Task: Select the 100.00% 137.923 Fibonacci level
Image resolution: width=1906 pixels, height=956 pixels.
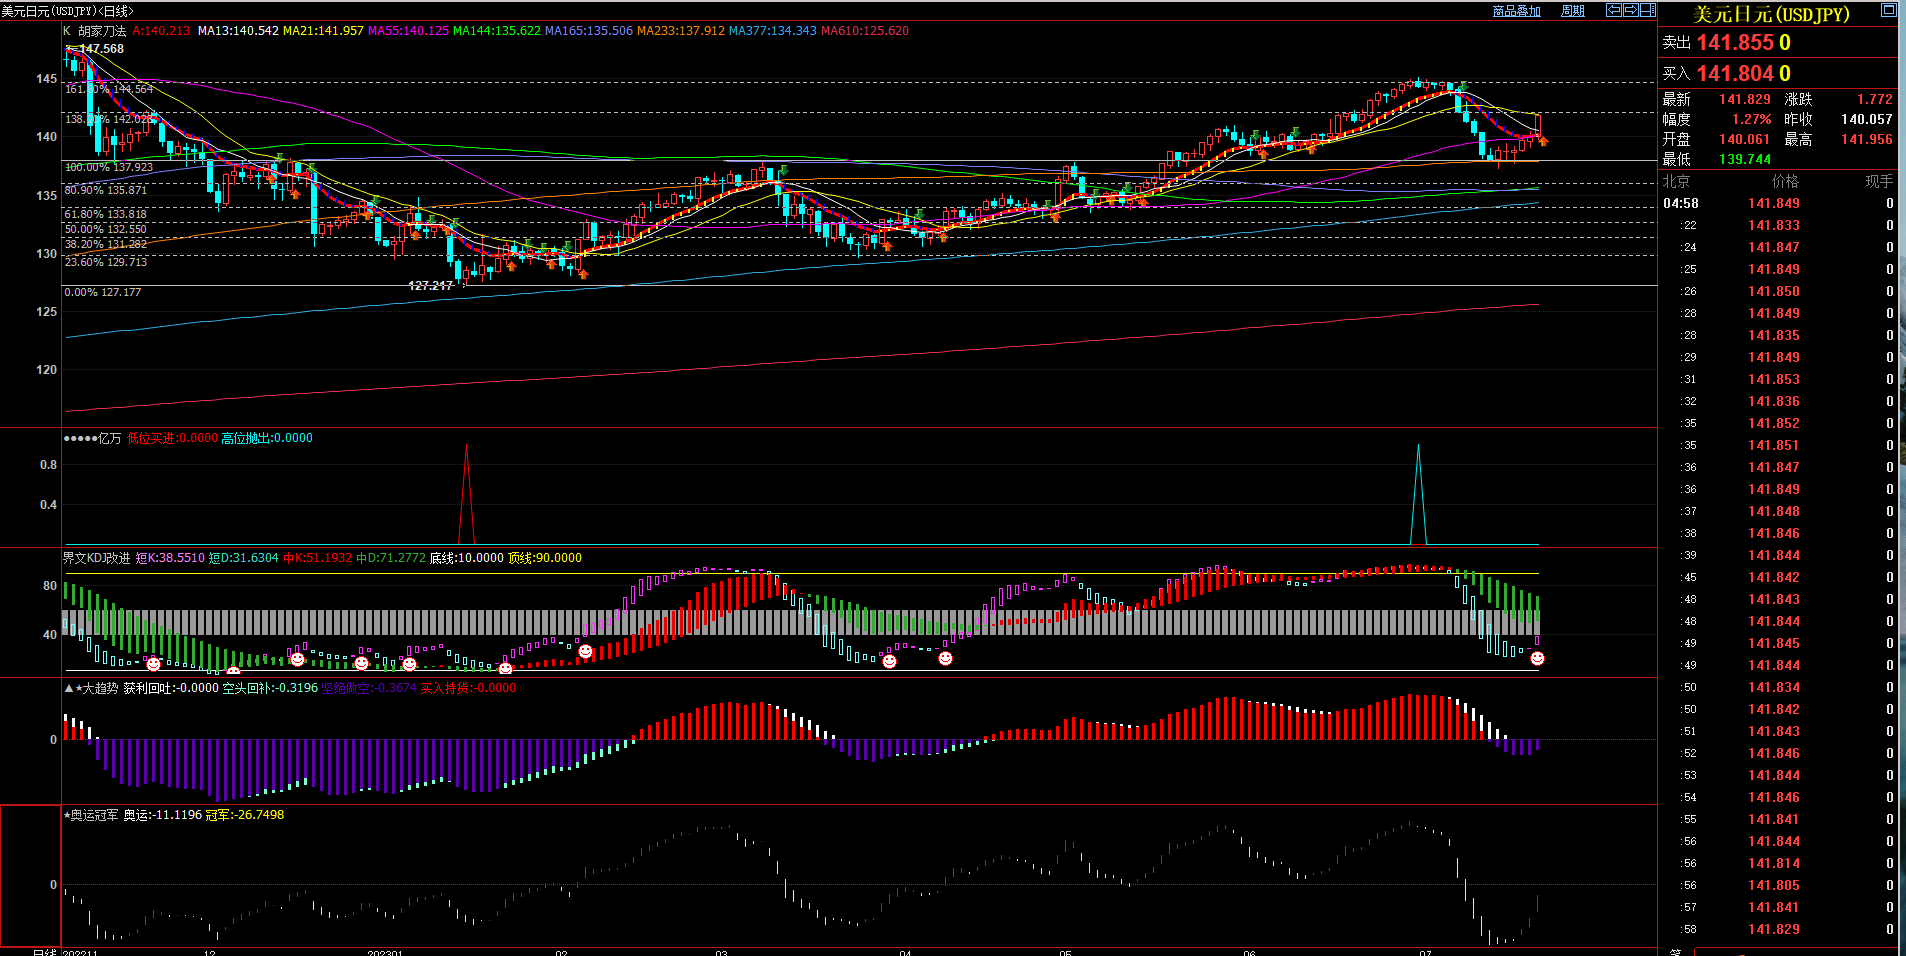Action: pyautogui.click(x=109, y=167)
